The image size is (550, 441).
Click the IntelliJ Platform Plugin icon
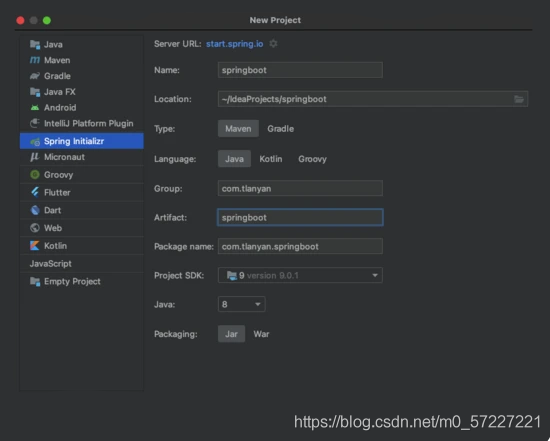coord(35,123)
